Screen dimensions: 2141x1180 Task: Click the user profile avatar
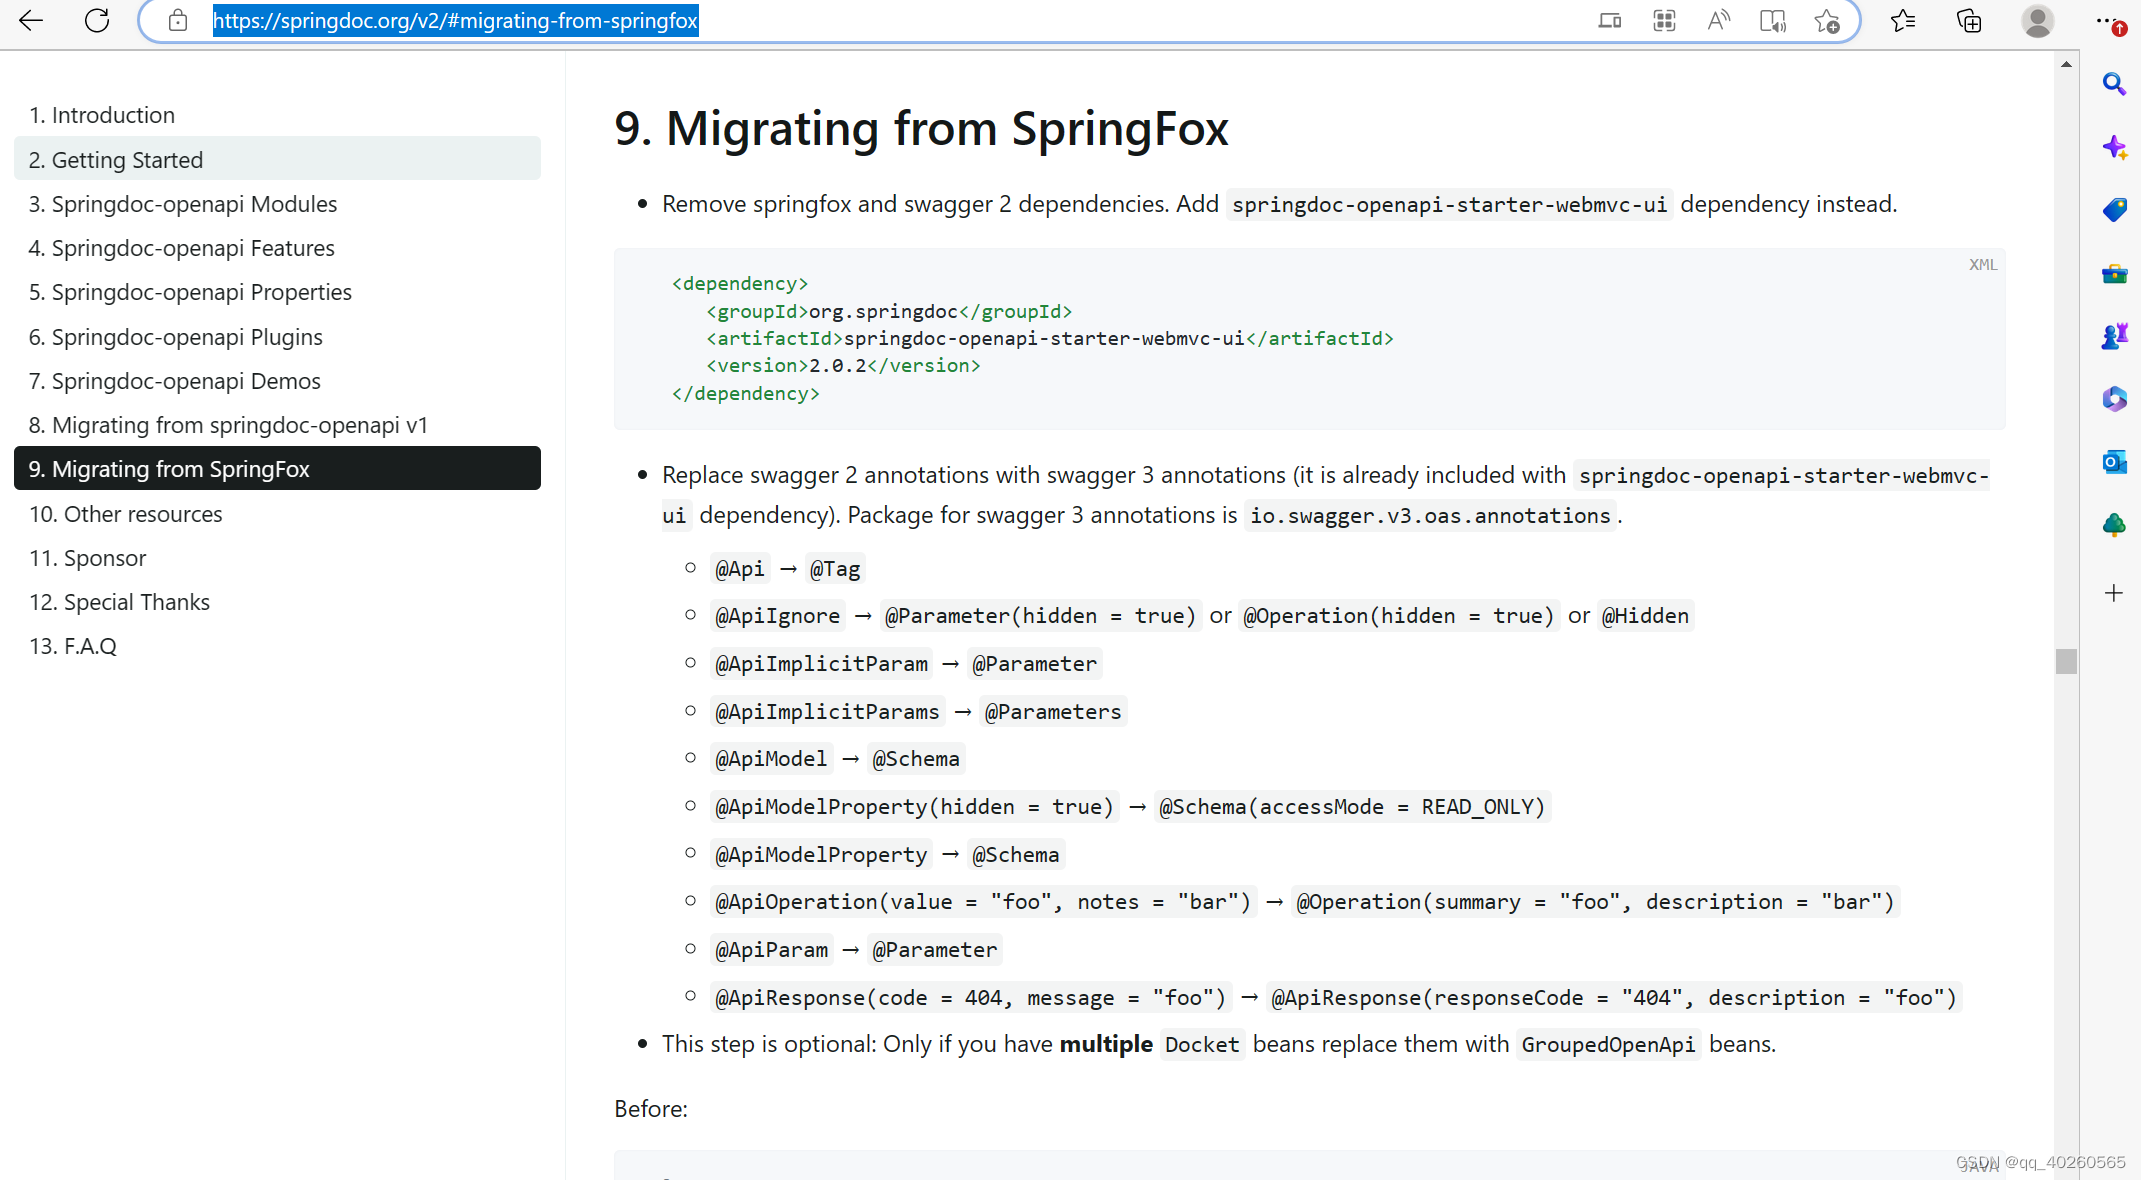2037,20
